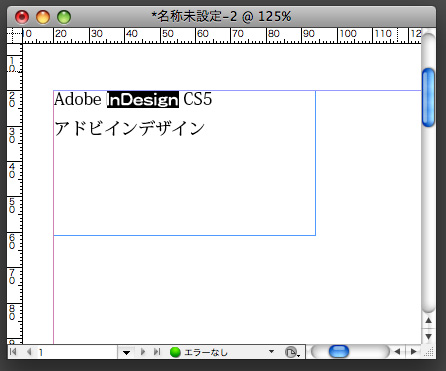Go to previous page arrow
446x371 pixels.
click(x=29, y=352)
